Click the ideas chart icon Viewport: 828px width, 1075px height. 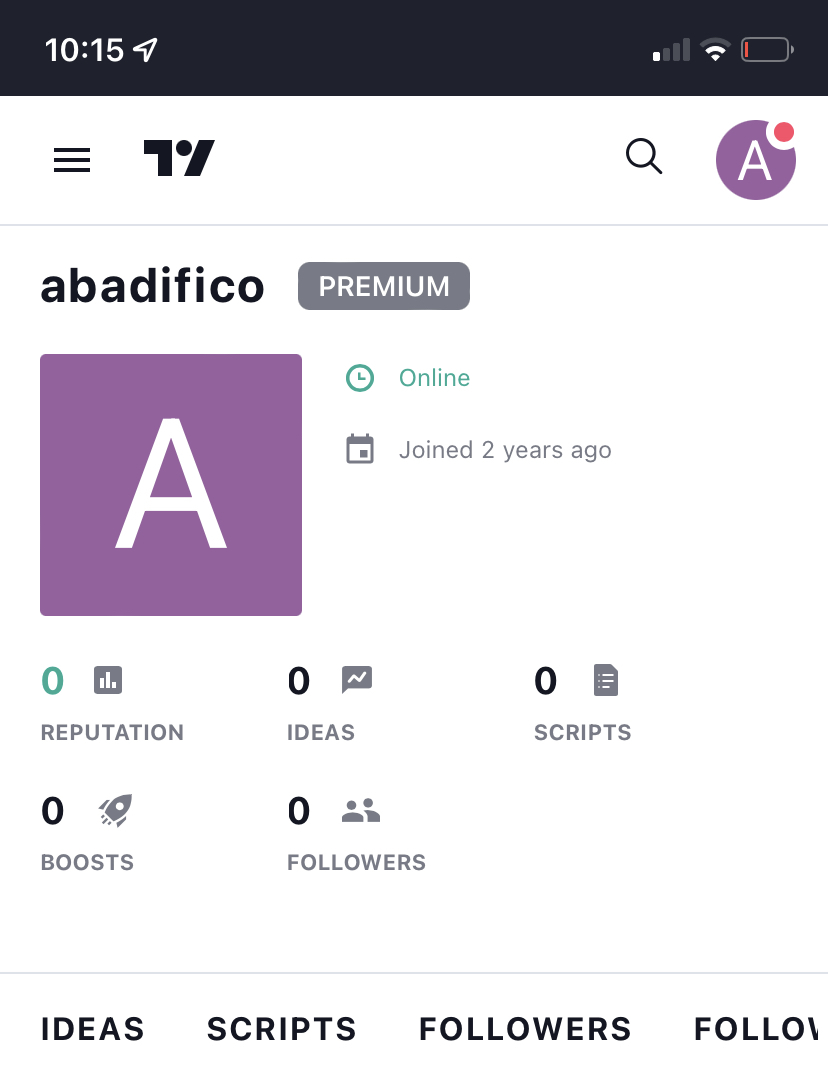[357, 681]
